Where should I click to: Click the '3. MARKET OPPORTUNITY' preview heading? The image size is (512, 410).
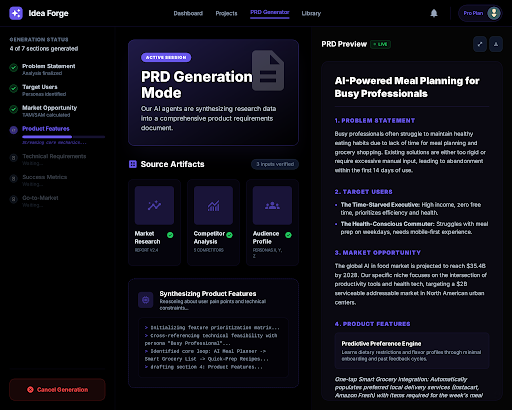point(378,253)
